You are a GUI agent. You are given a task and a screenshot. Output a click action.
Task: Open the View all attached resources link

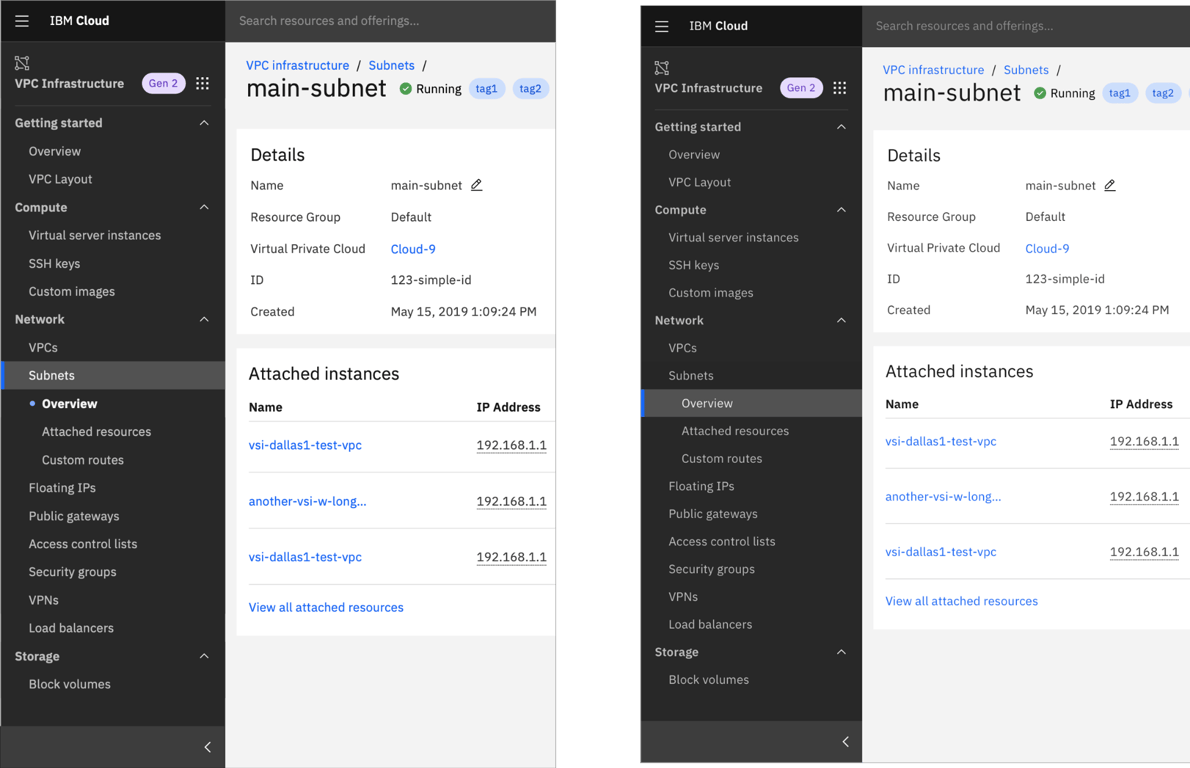pos(326,607)
